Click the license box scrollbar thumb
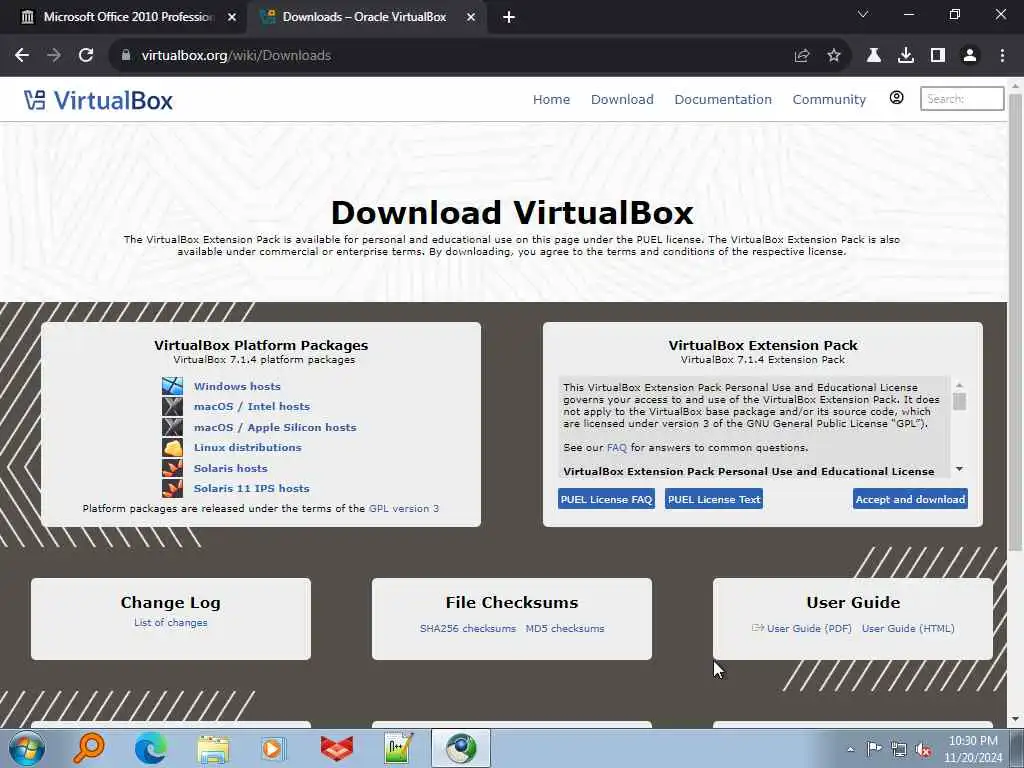Screen dimensions: 1024x768 959,401
